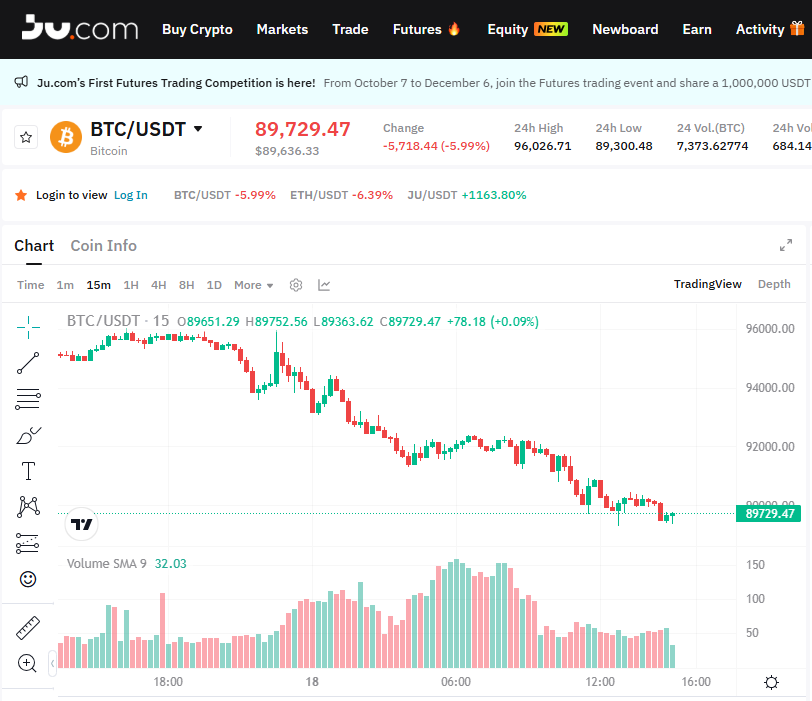Switch to TradingView chart mode
Viewport: 812px width, 701px height.
coord(707,284)
